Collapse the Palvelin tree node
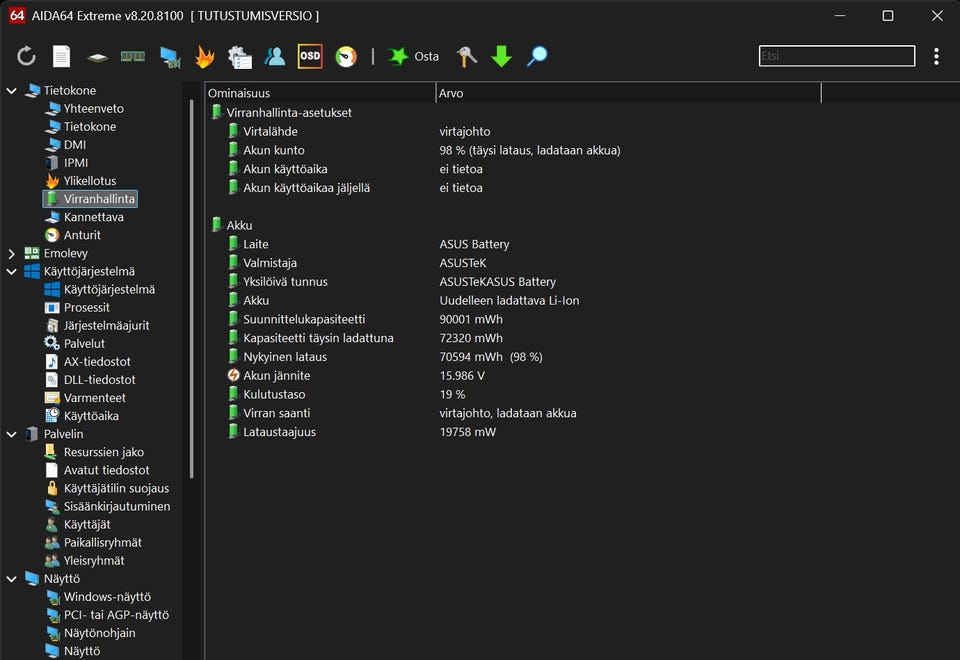The image size is (960, 660). [x=12, y=435]
